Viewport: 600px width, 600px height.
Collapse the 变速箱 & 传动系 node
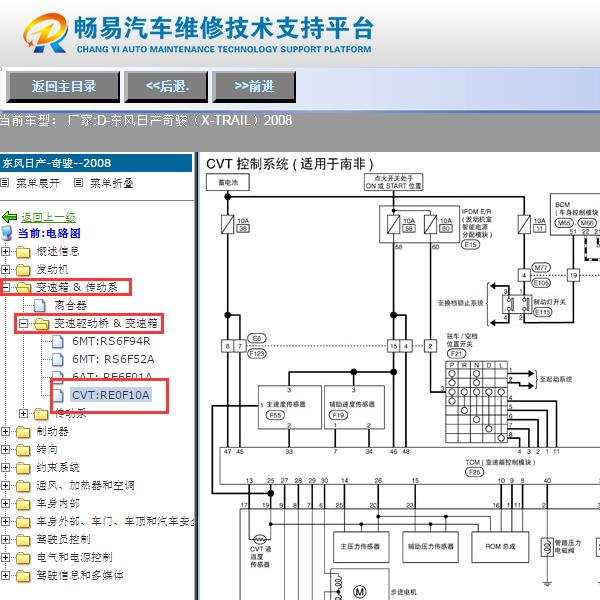(x=5, y=287)
